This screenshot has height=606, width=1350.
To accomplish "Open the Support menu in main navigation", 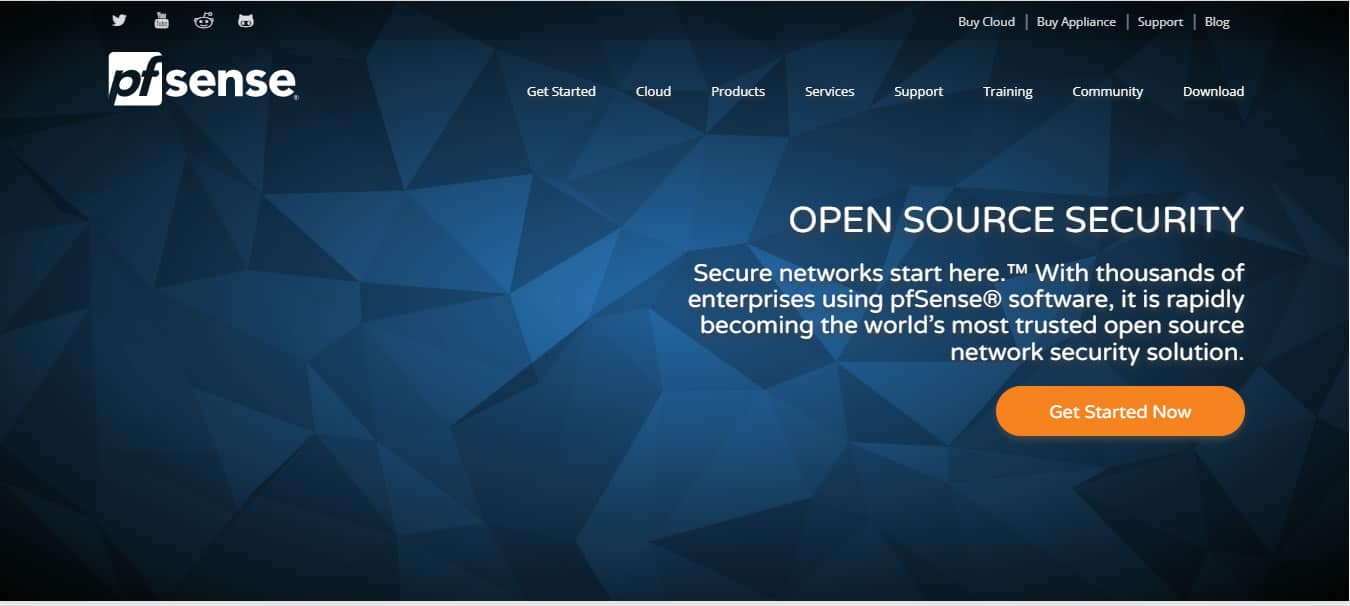I will [918, 91].
